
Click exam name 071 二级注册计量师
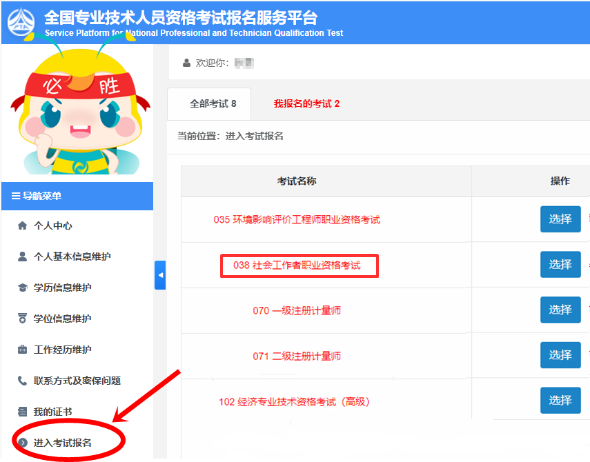pyautogui.click(x=297, y=356)
